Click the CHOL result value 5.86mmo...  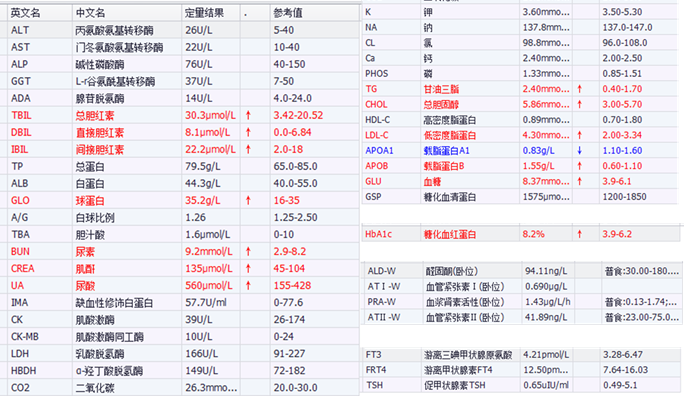[546, 105]
